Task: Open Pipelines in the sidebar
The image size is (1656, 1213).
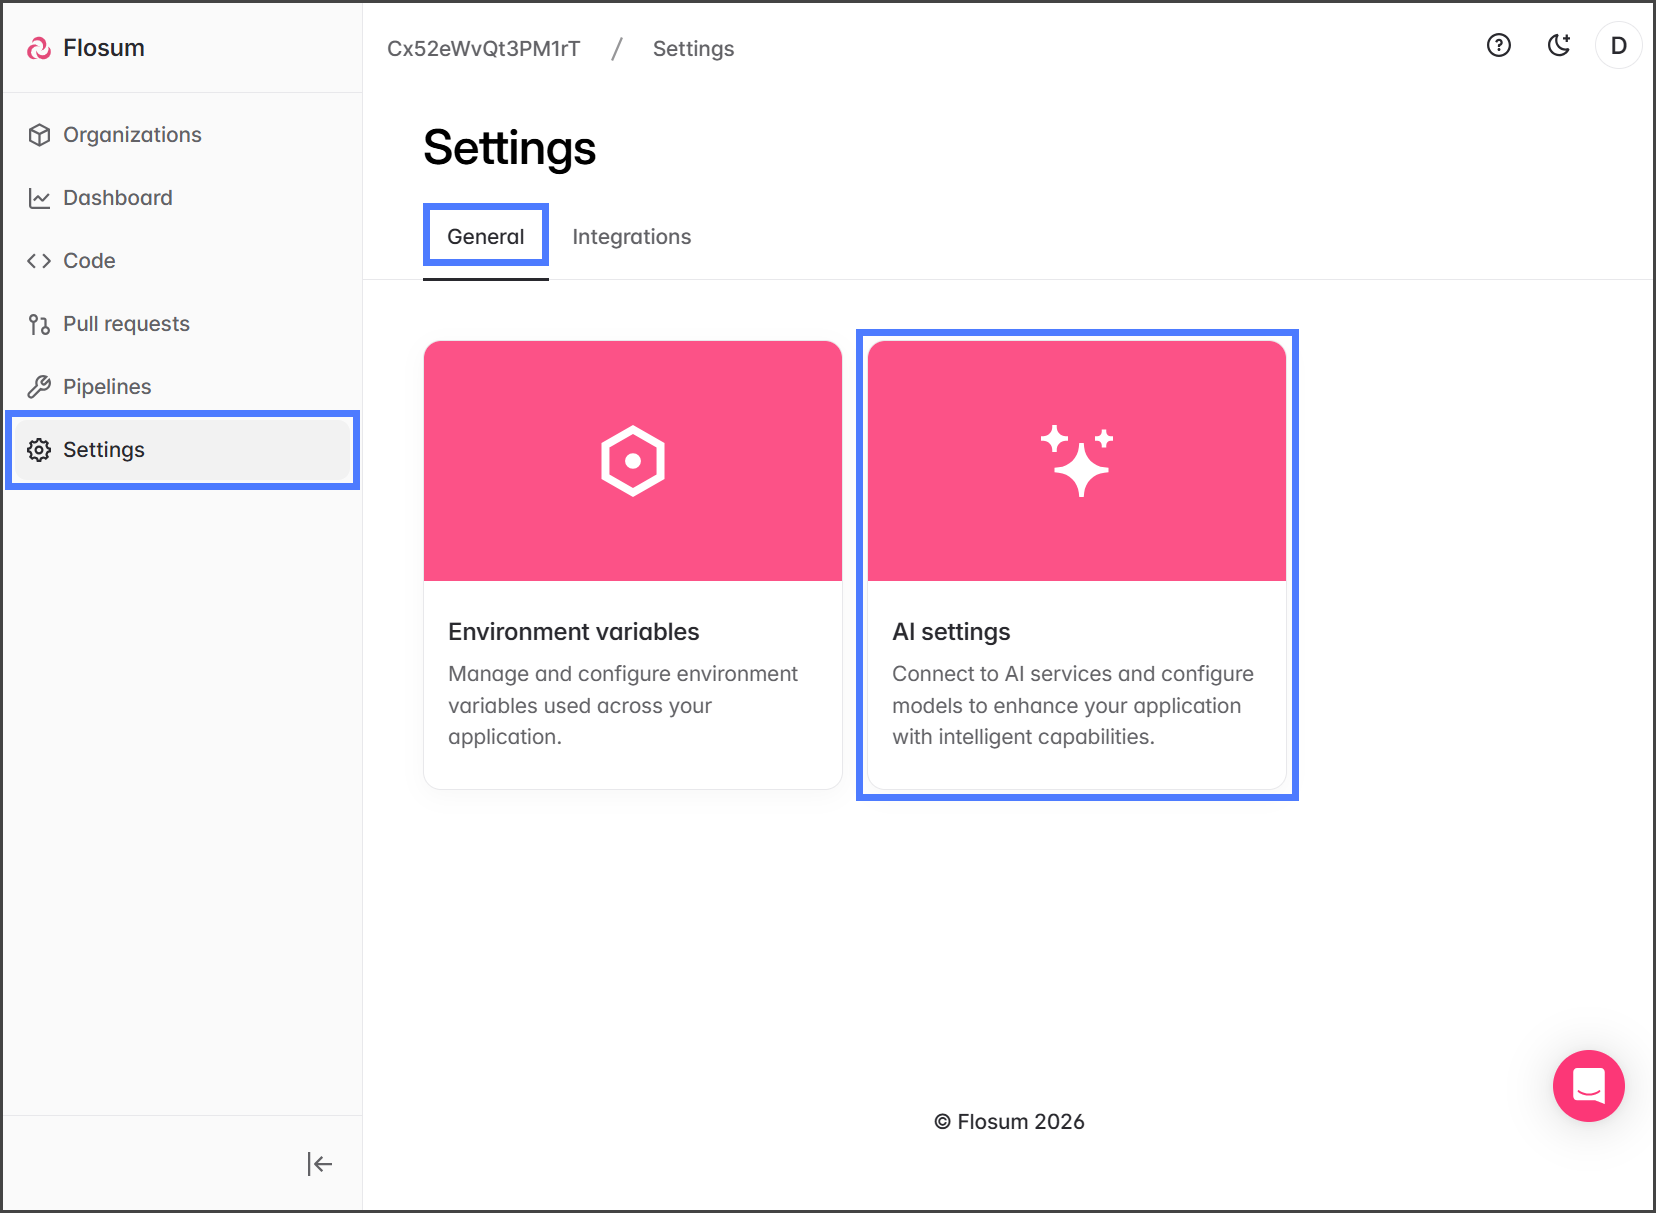Action: click(107, 387)
